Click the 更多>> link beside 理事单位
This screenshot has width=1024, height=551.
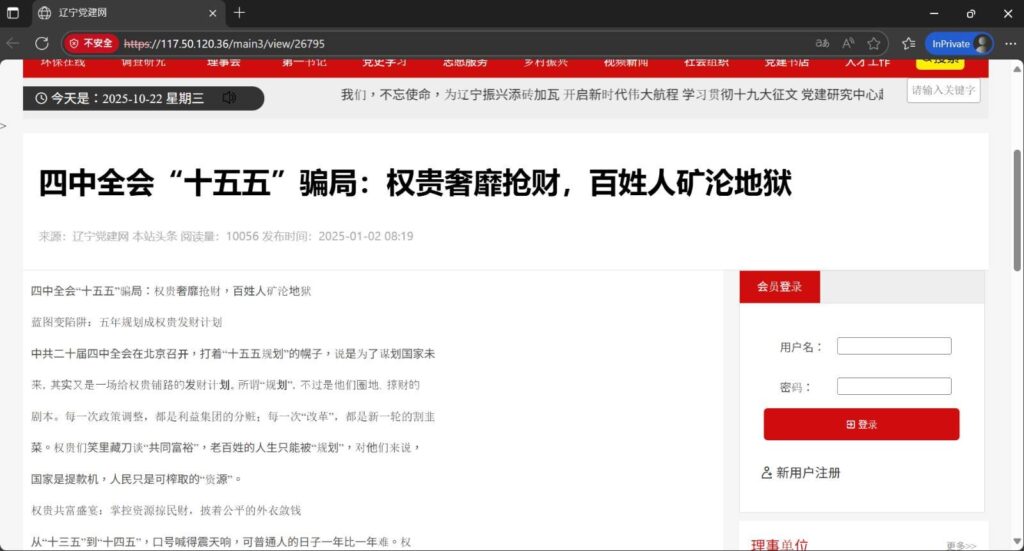click(960, 546)
